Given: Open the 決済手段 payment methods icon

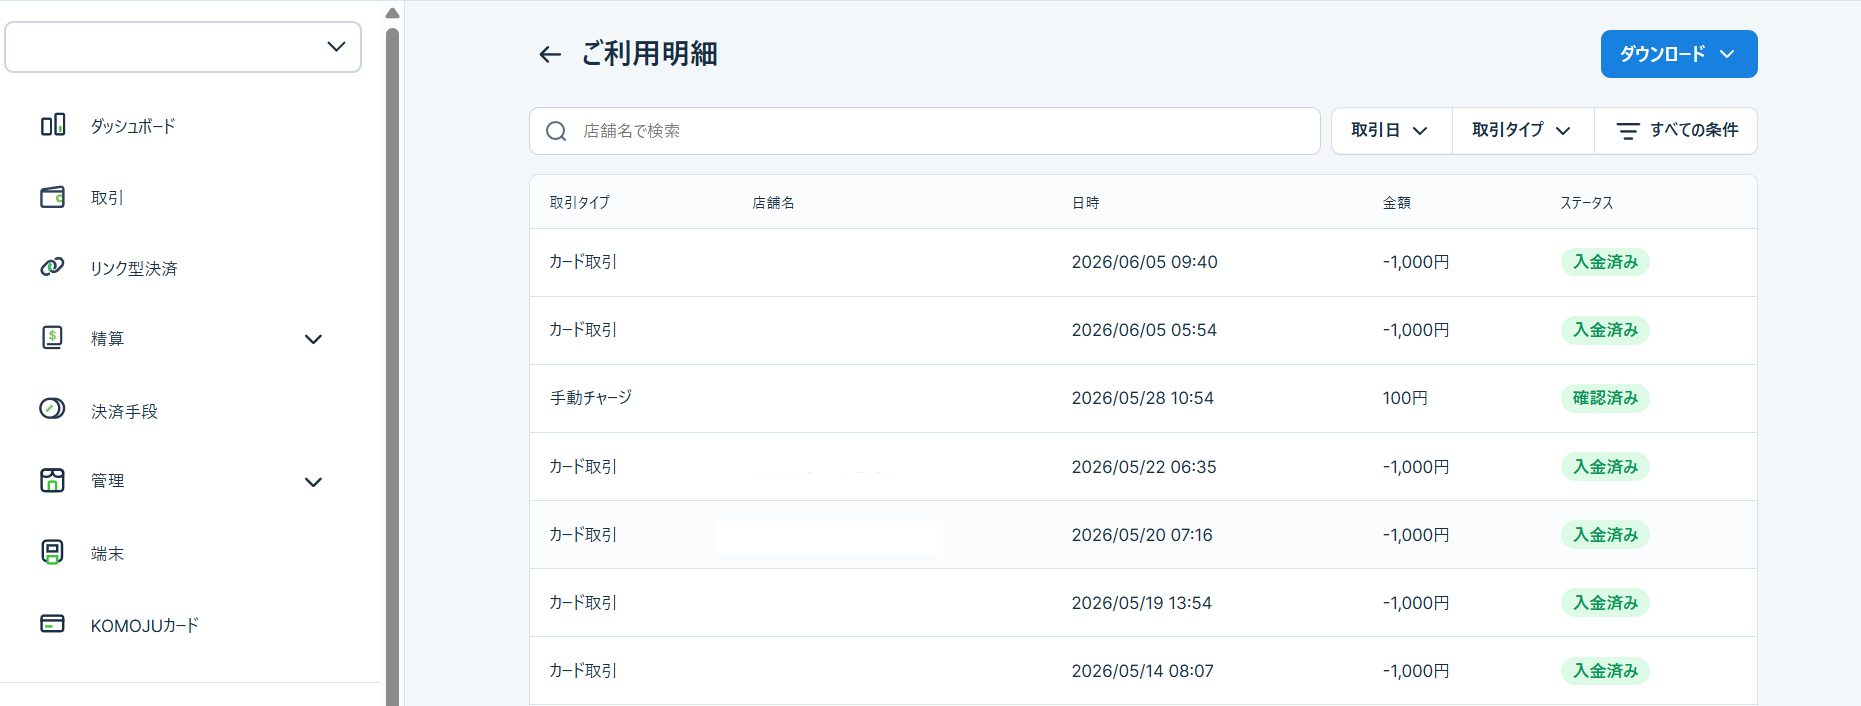Looking at the screenshot, I should pyautogui.click(x=53, y=409).
